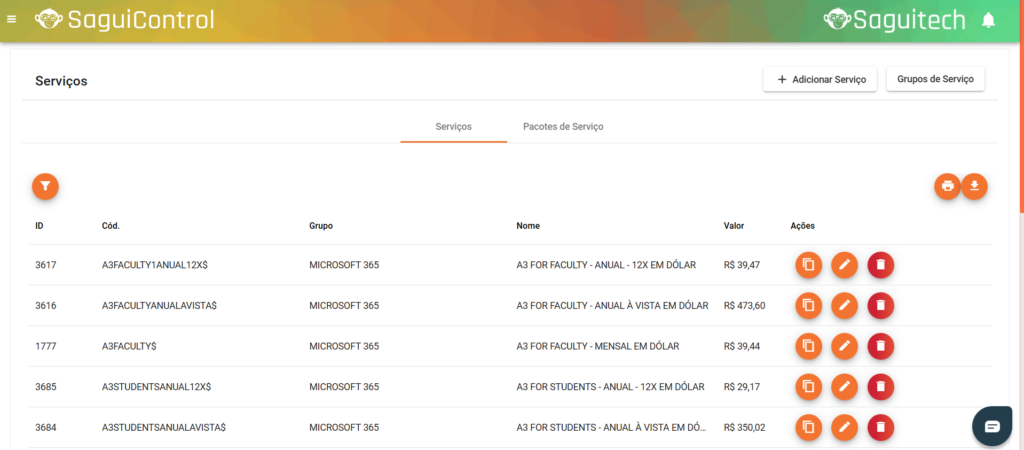
Task: Click the Valor column header
Action: click(733, 225)
